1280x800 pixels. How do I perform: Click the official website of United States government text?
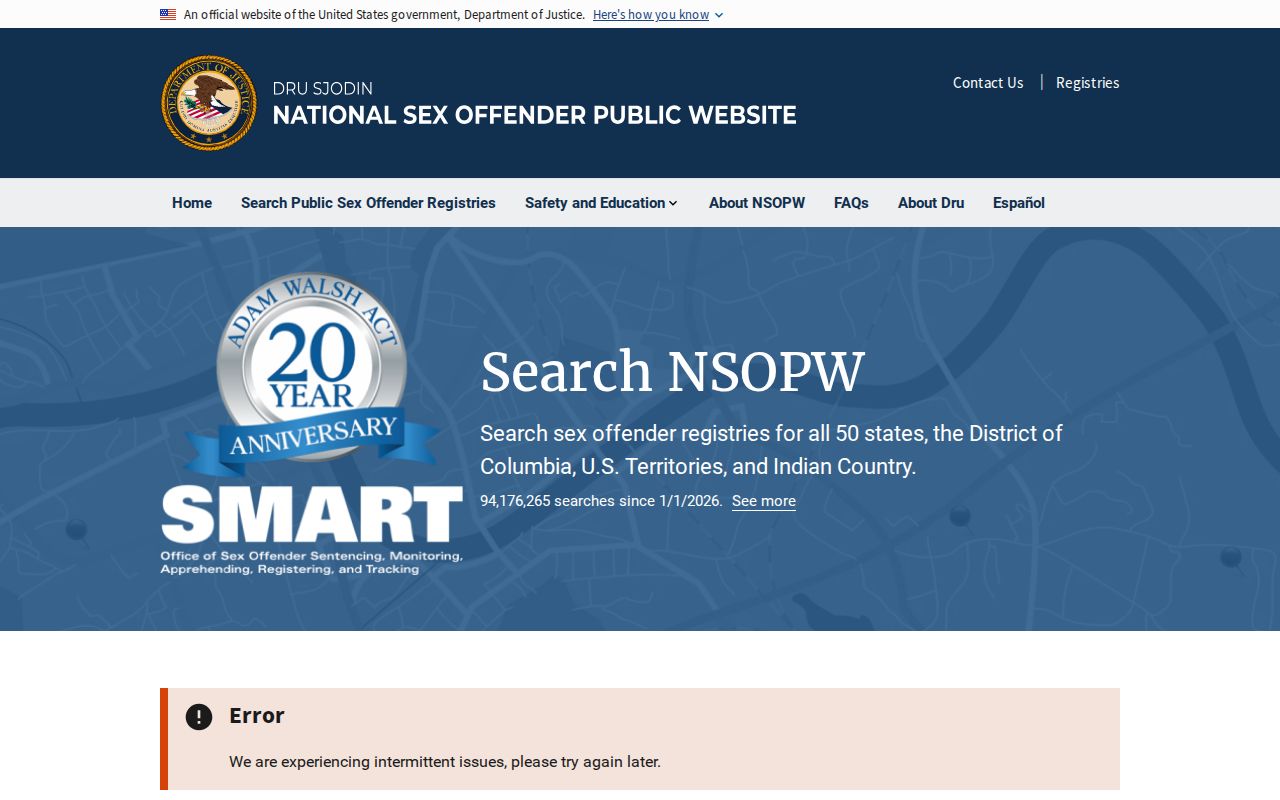(x=384, y=15)
